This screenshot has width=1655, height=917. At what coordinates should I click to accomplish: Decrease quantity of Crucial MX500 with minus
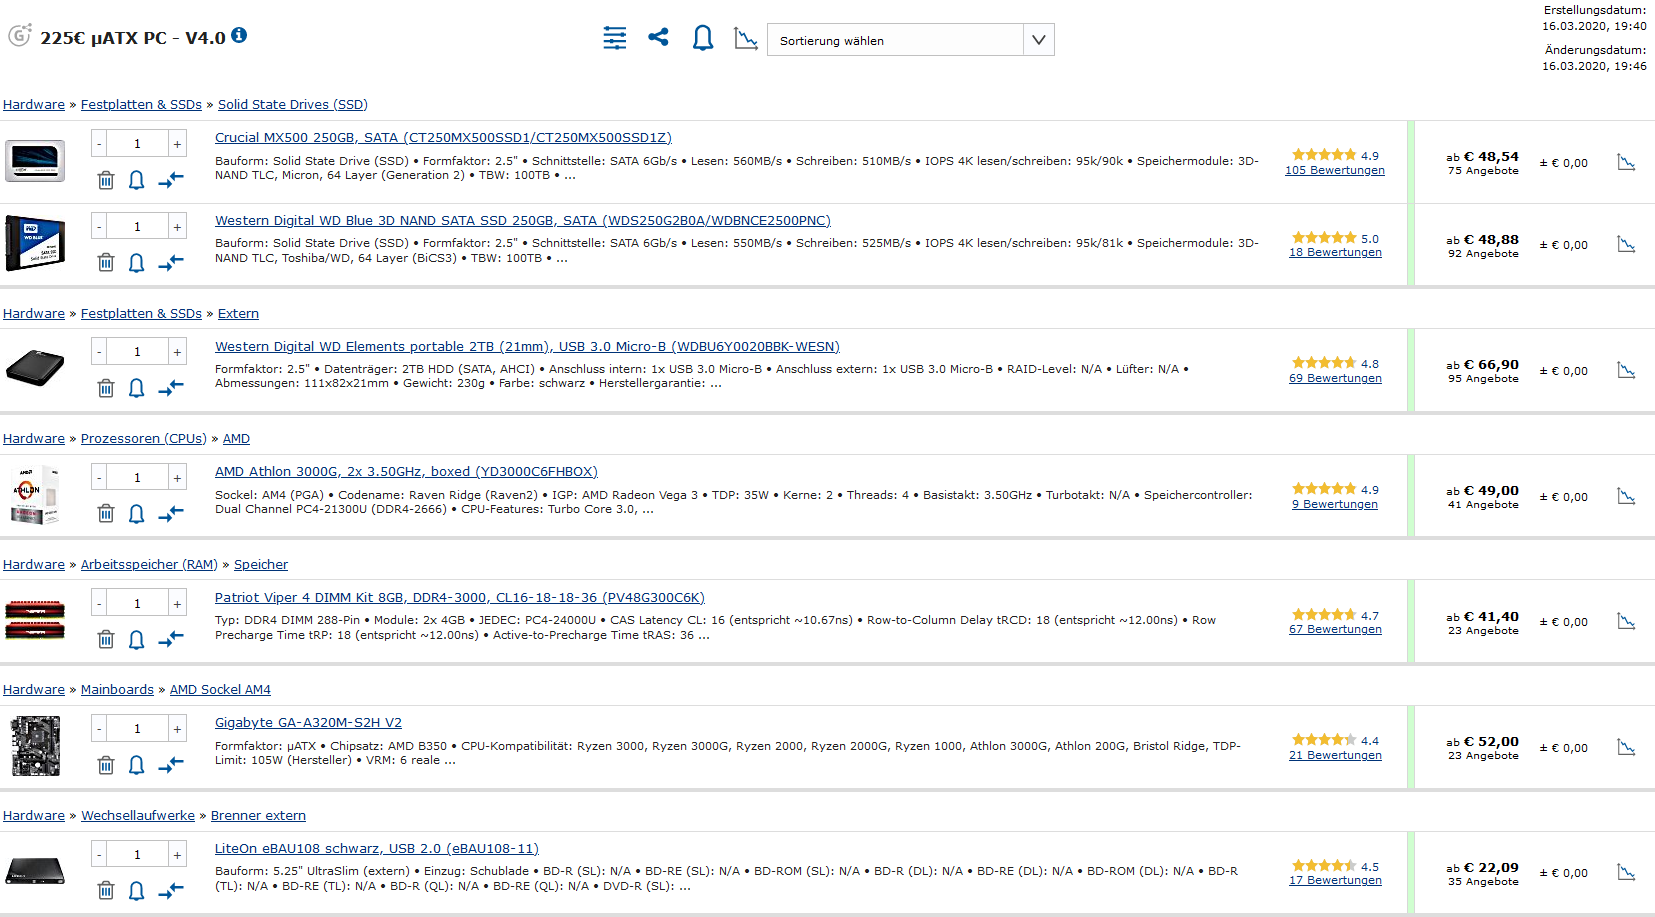[x=99, y=144]
